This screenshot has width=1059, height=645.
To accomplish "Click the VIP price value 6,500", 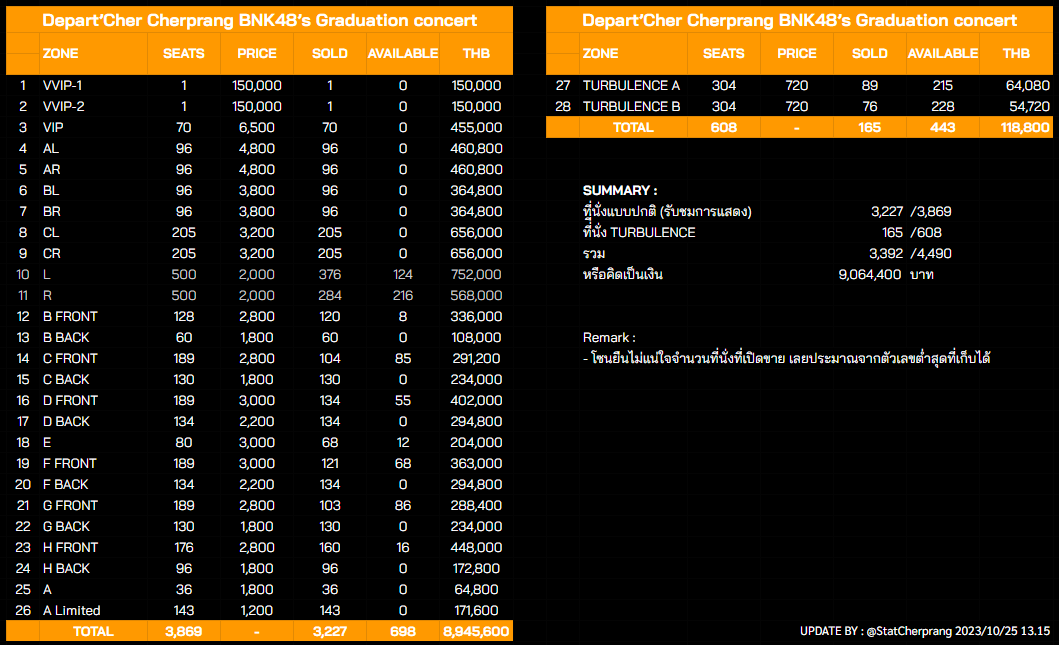I will [x=257, y=128].
